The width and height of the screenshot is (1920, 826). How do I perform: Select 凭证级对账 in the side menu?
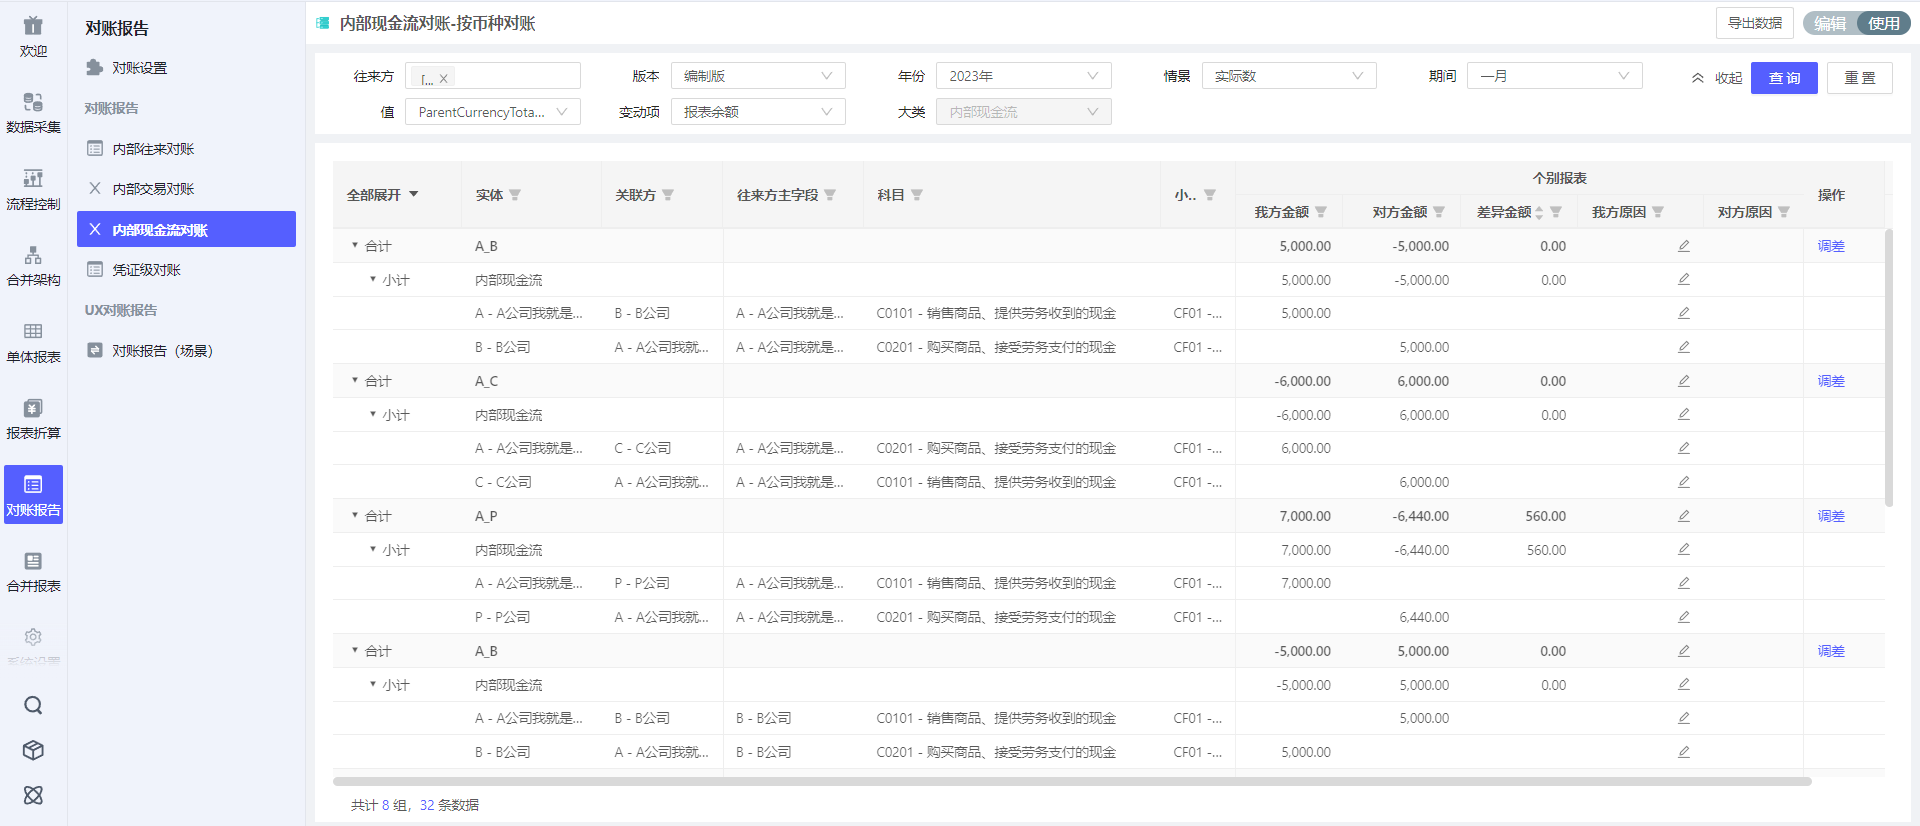pos(146,270)
